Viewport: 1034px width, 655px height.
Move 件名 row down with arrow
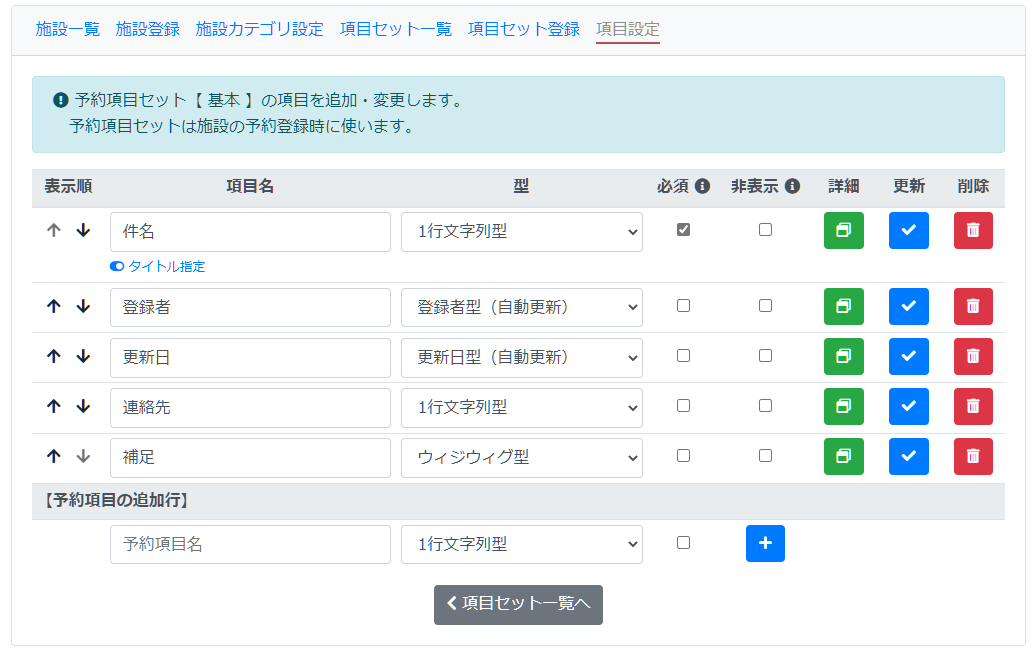(83, 230)
